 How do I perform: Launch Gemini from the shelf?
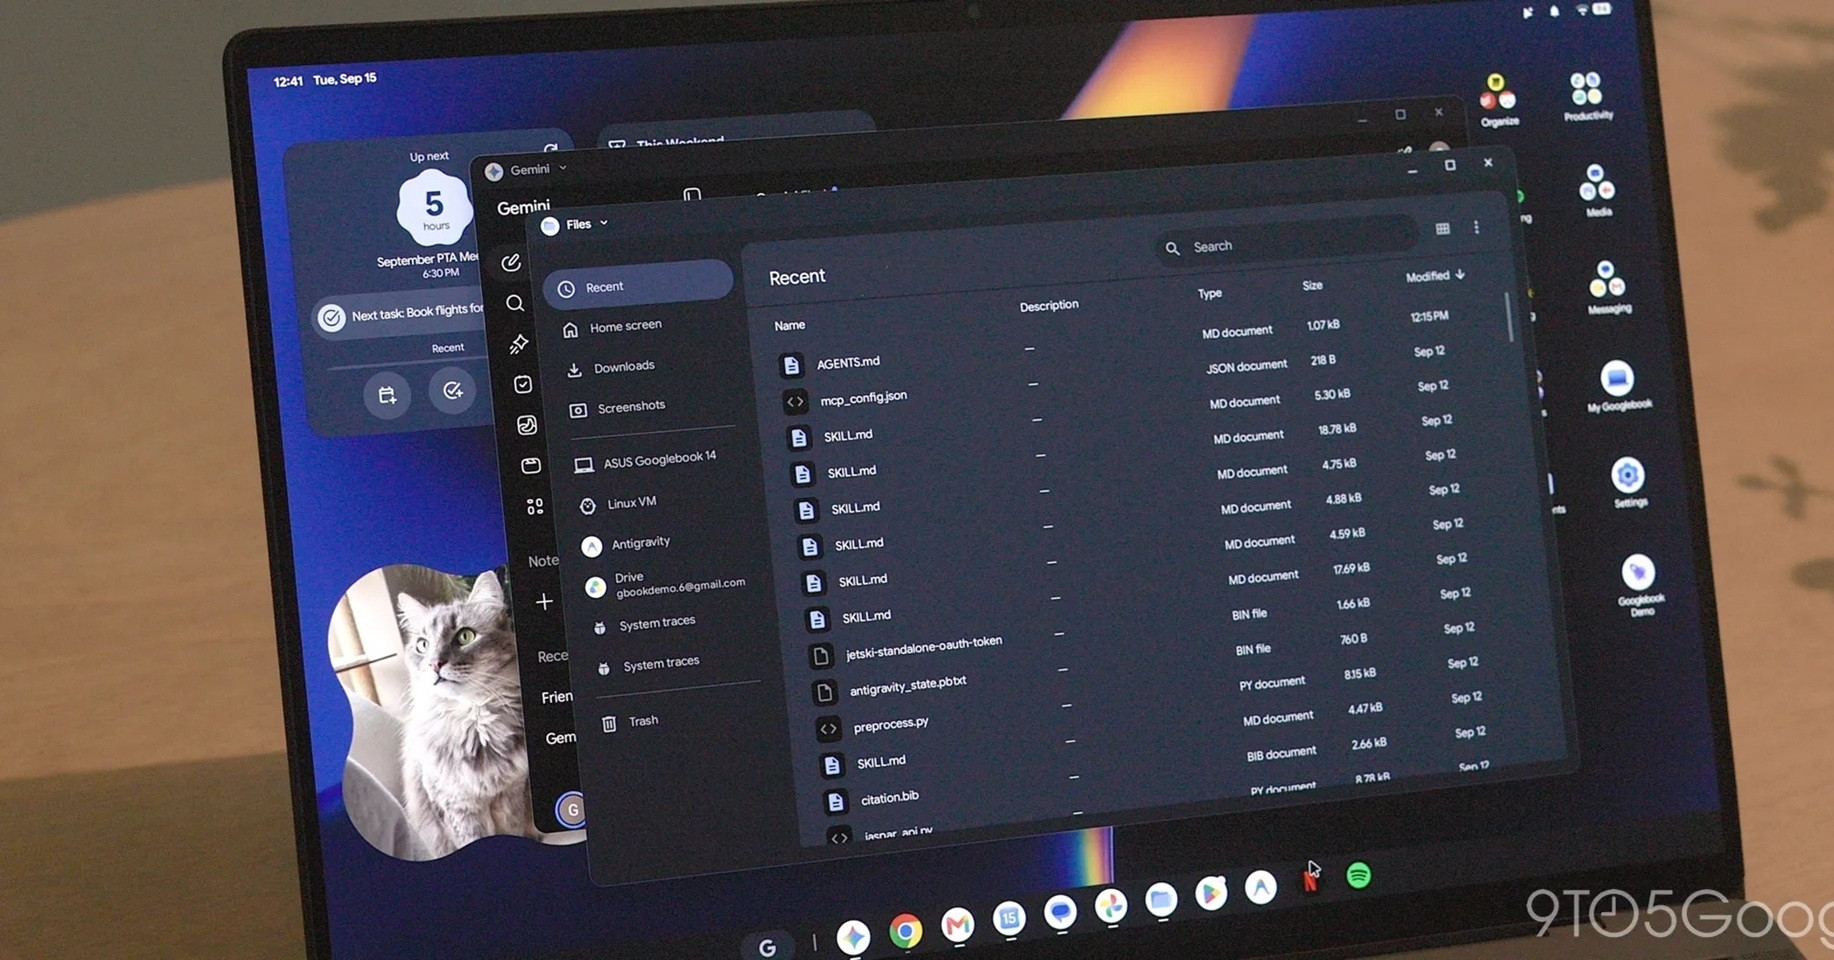click(x=853, y=936)
